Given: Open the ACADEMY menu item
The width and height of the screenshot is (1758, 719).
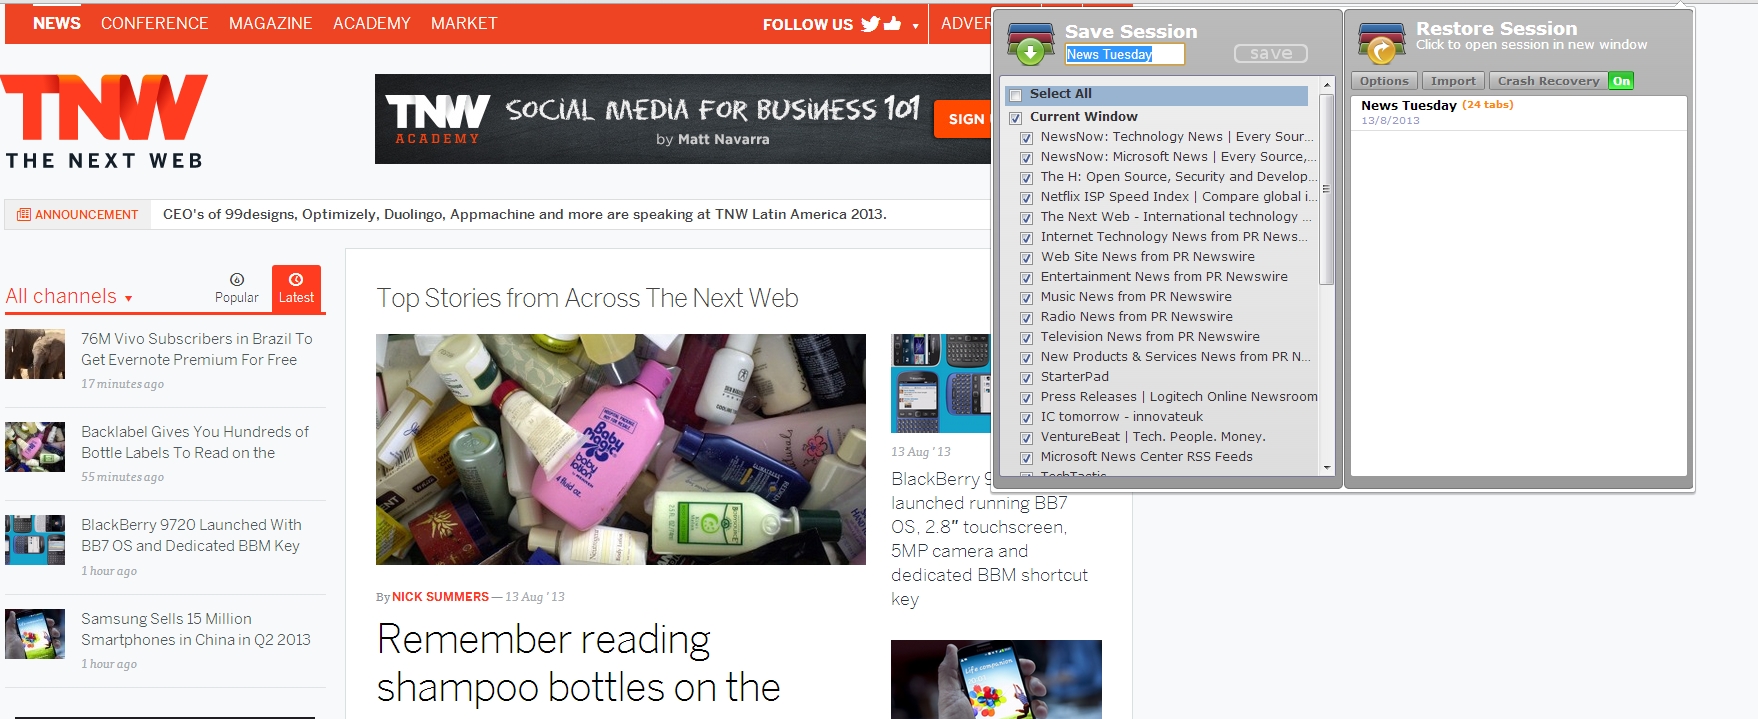Looking at the screenshot, I should tap(372, 23).
